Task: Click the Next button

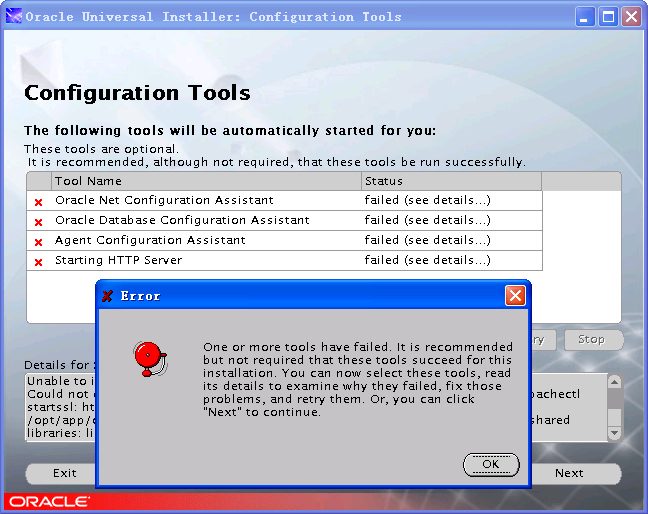Action: coord(569,473)
